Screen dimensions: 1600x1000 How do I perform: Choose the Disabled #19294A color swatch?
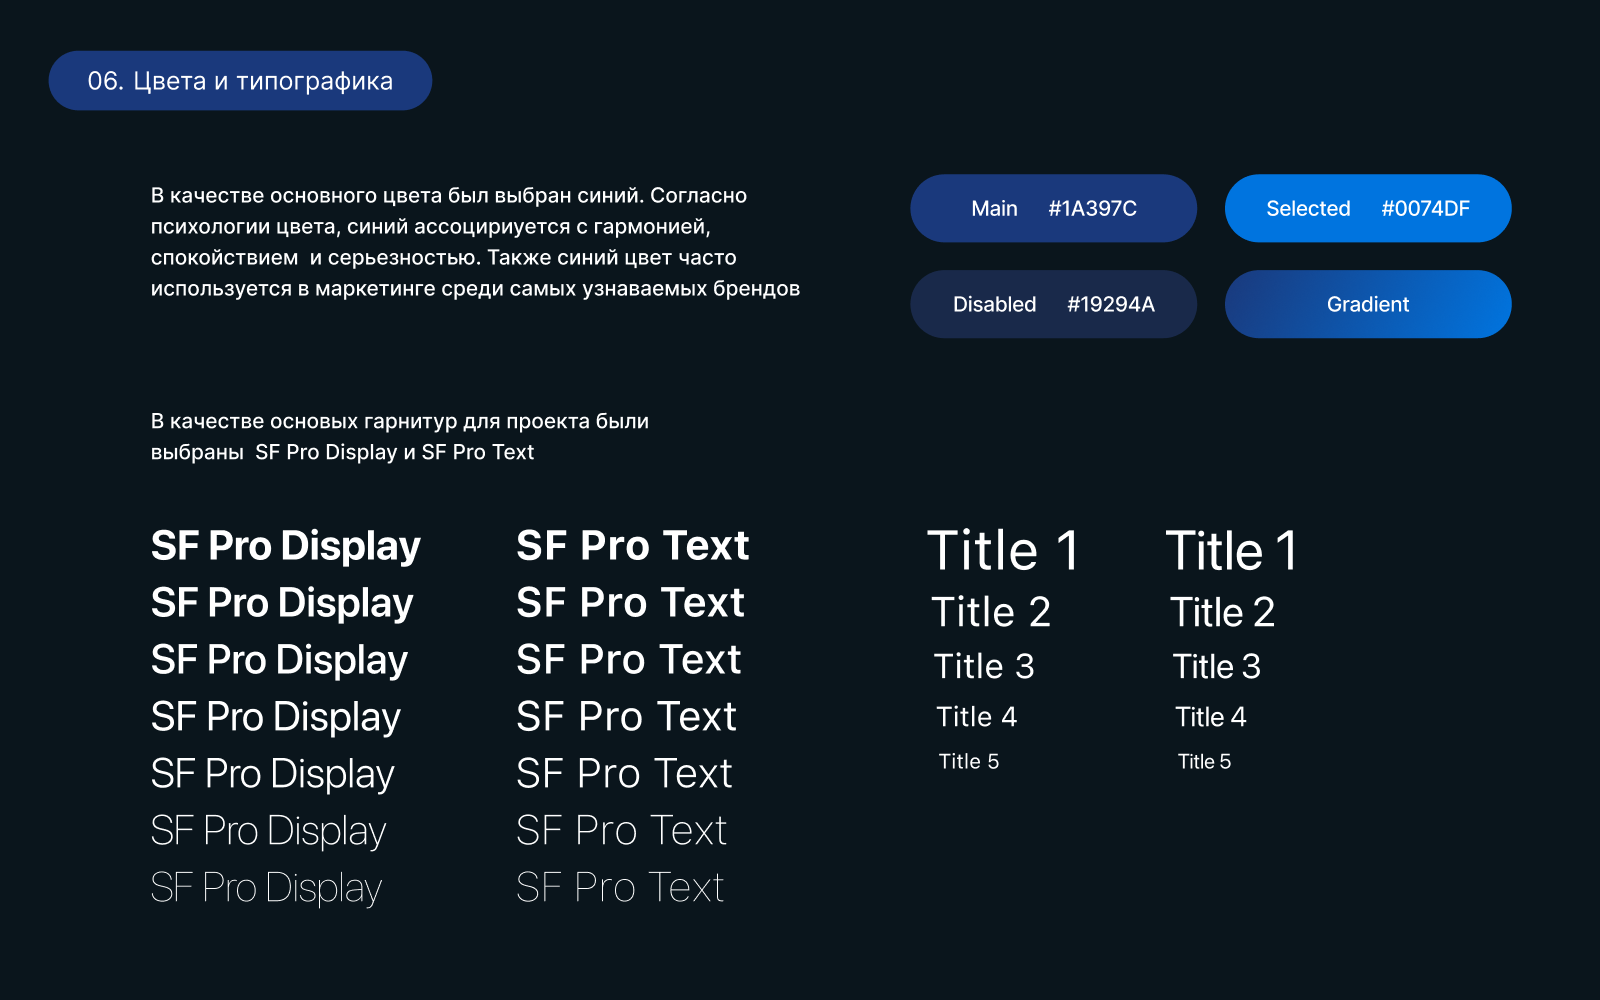(1053, 304)
